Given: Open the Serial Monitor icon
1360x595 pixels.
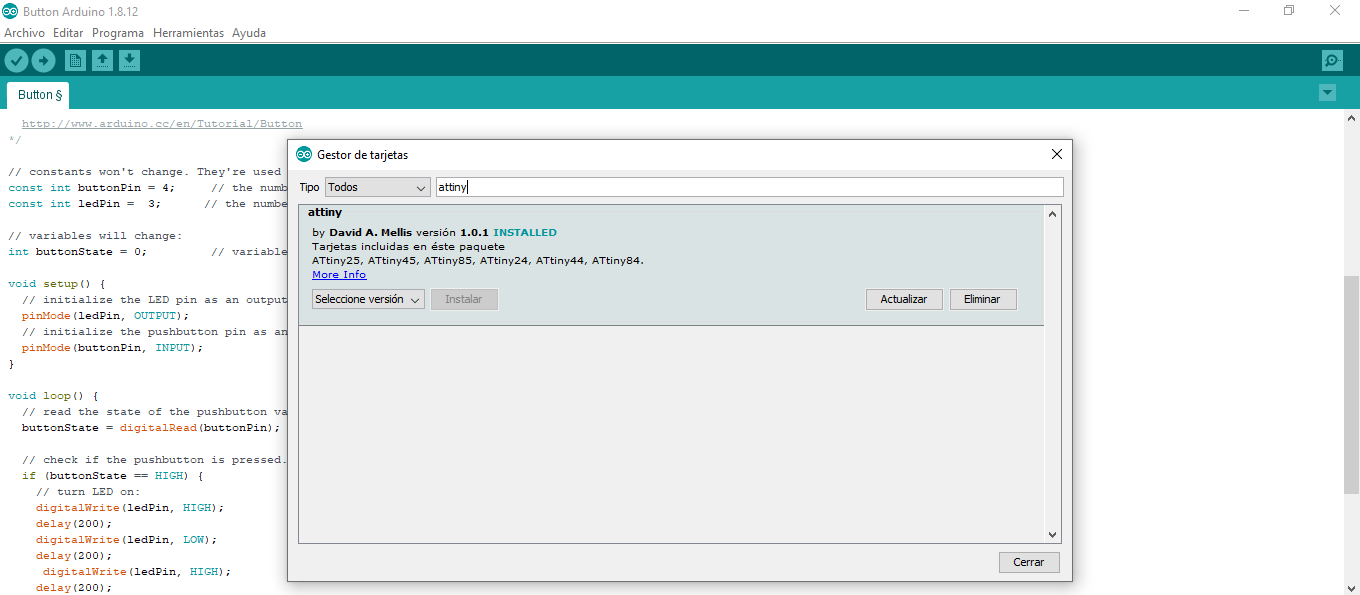Looking at the screenshot, I should point(1332,61).
